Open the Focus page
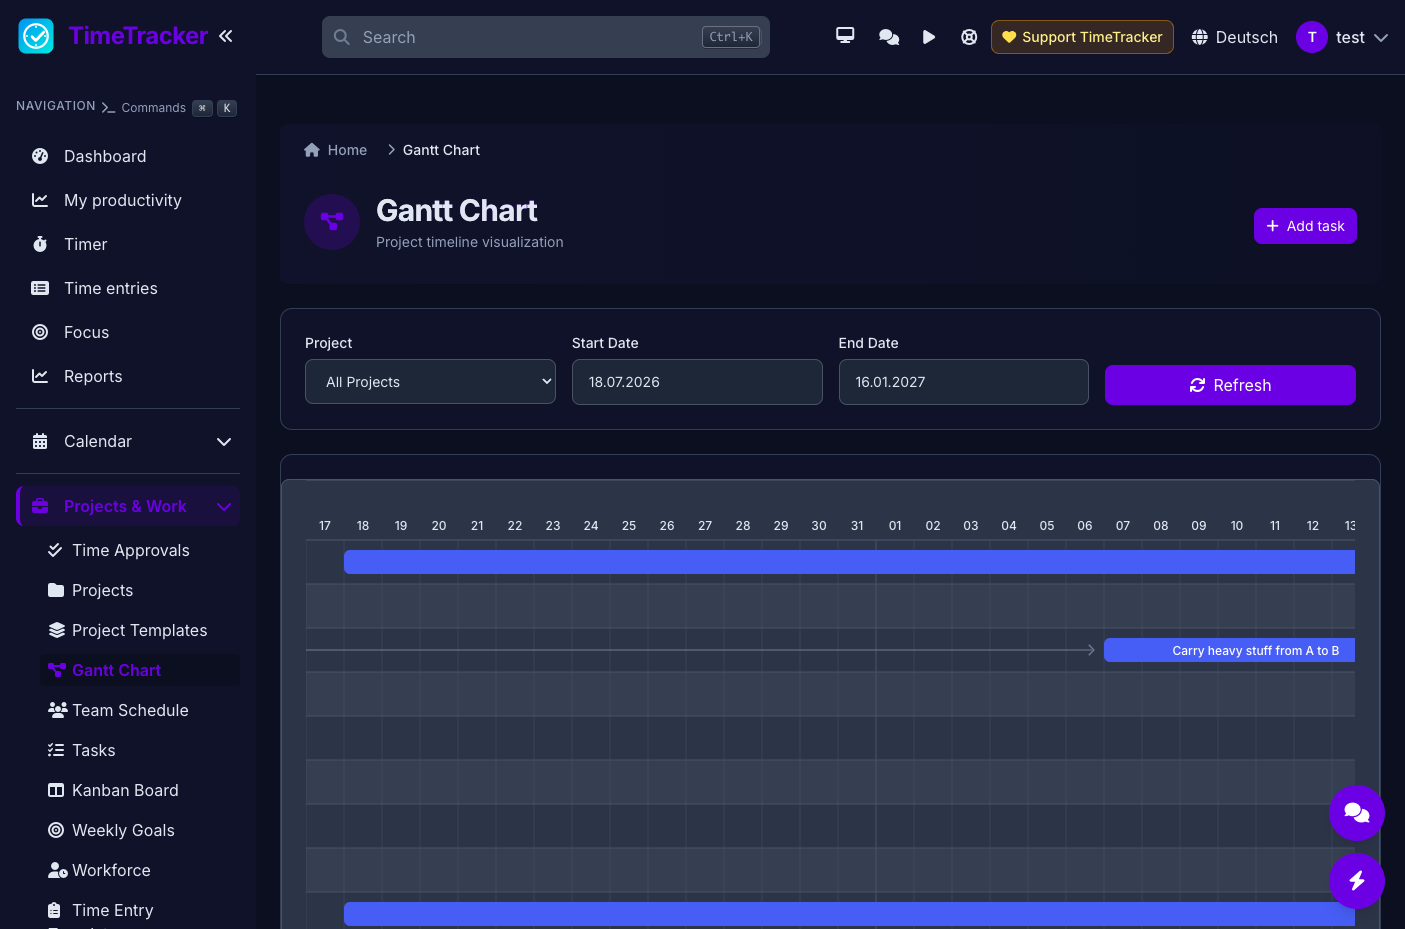 (x=128, y=332)
